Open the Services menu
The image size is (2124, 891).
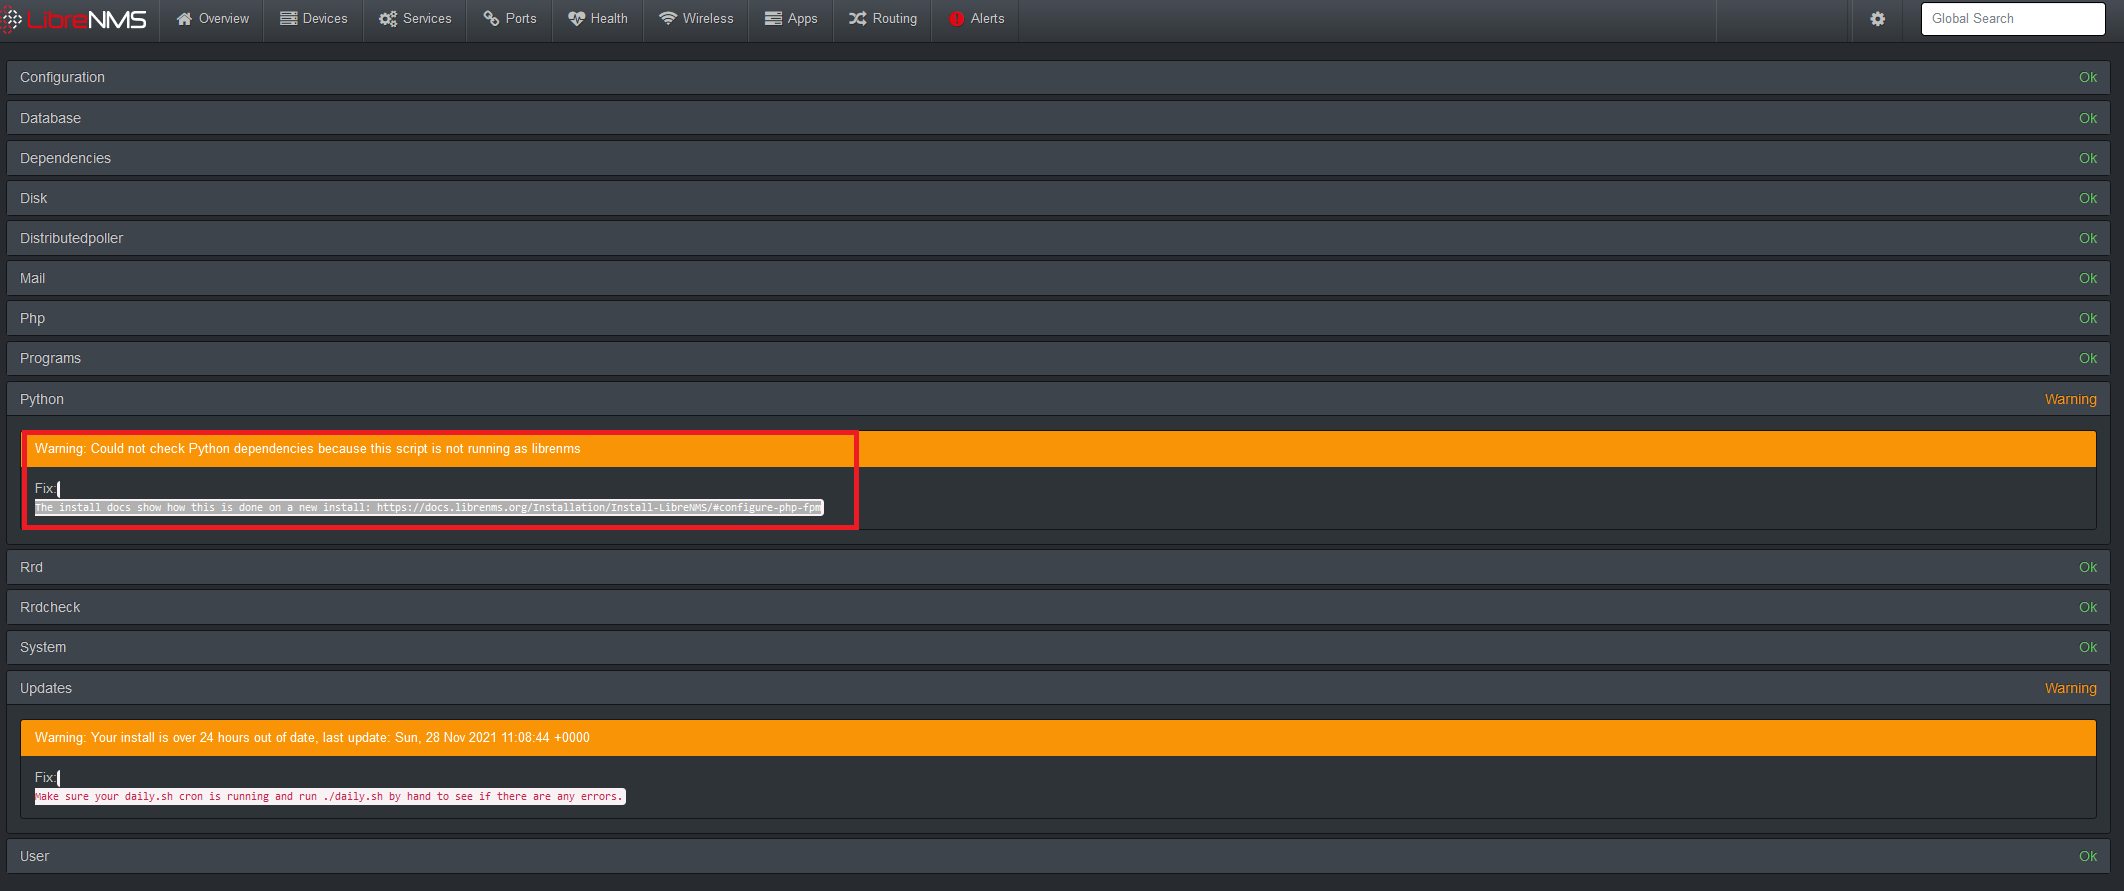tap(415, 19)
